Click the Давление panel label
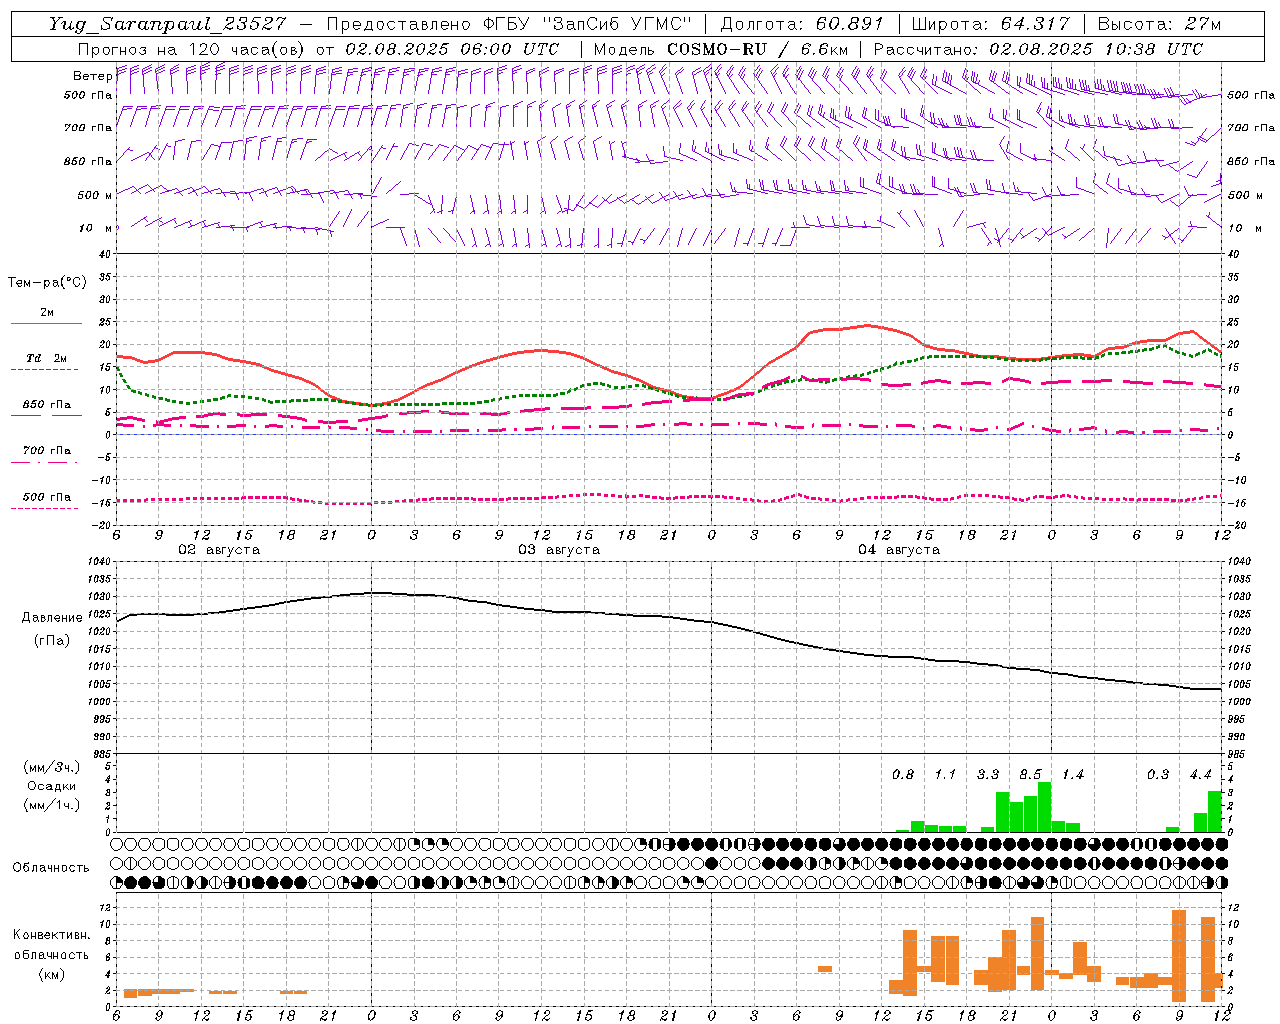The width and height of the screenshot is (1280, 1024). pos(51,618)
